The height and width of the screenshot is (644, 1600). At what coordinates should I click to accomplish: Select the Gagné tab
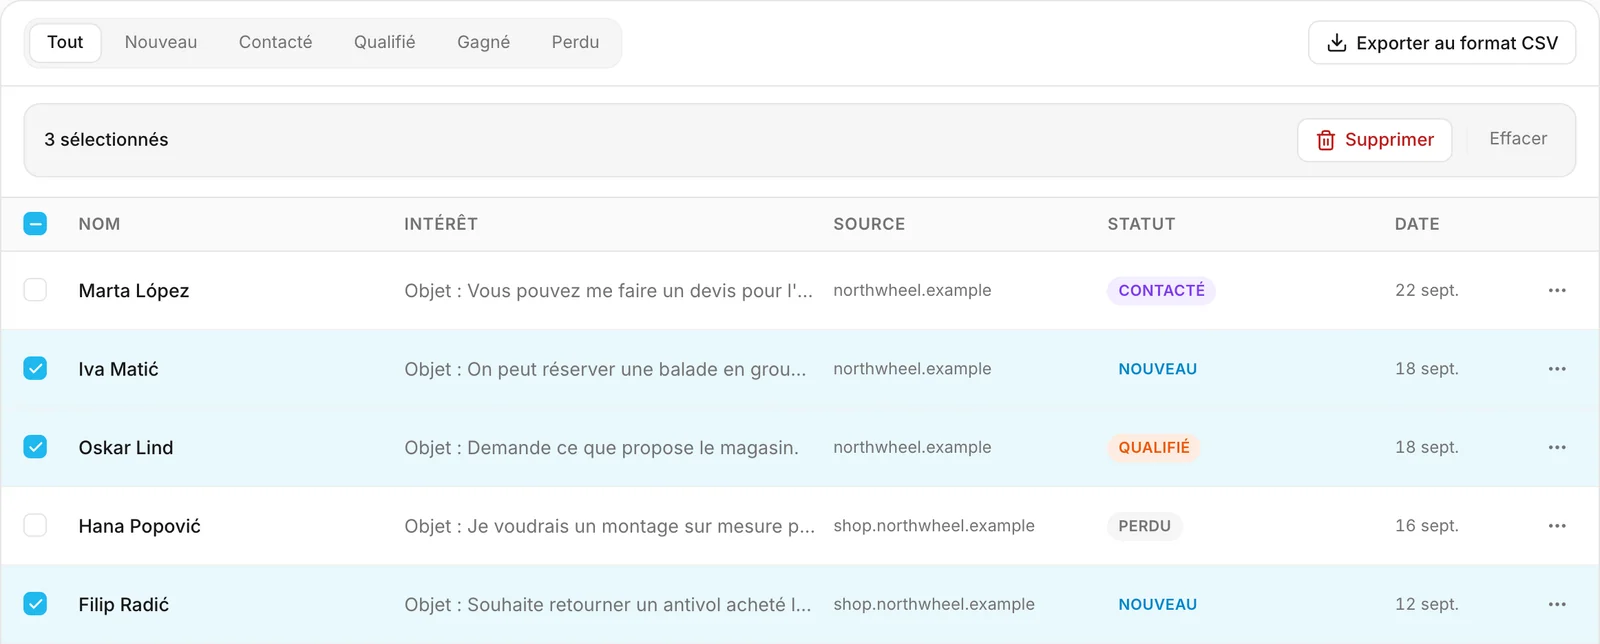tap(484, 42)
